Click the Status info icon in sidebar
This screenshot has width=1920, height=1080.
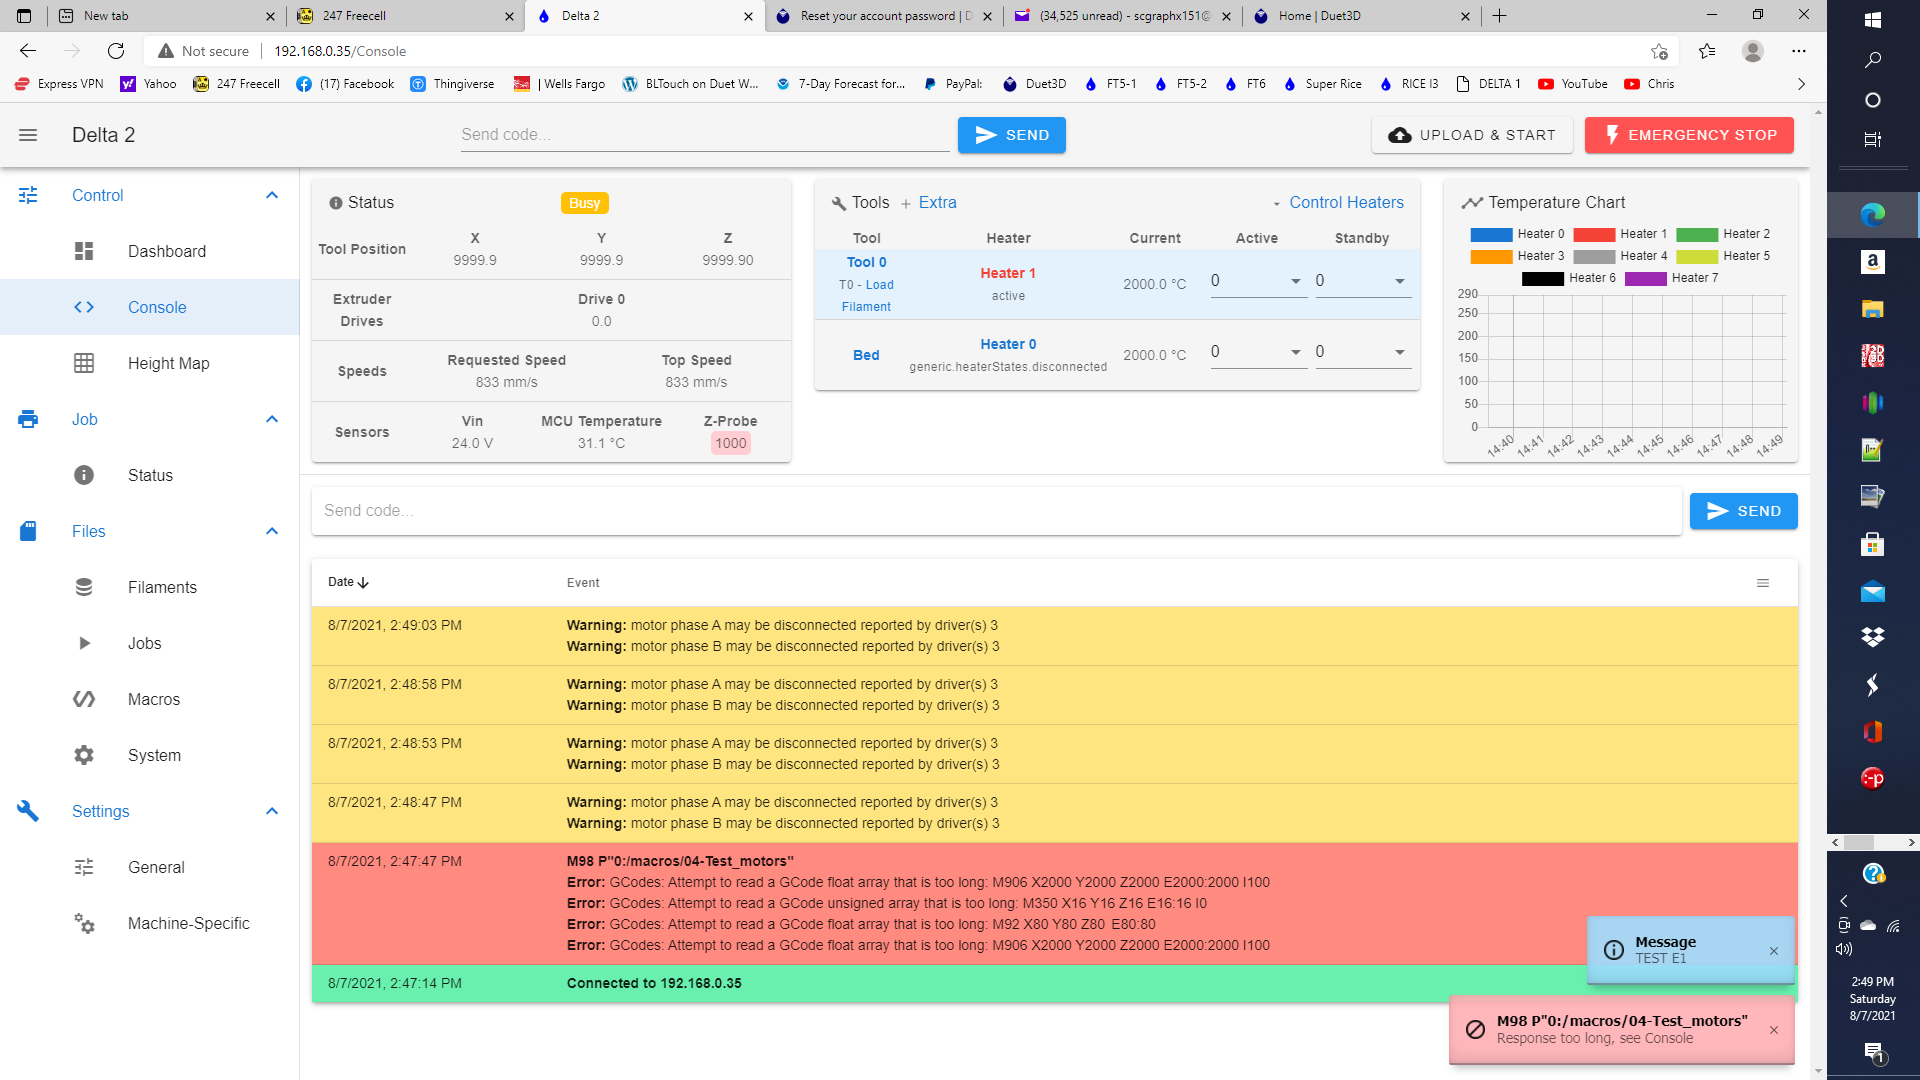pyautogui.click(x=84, y=475)
